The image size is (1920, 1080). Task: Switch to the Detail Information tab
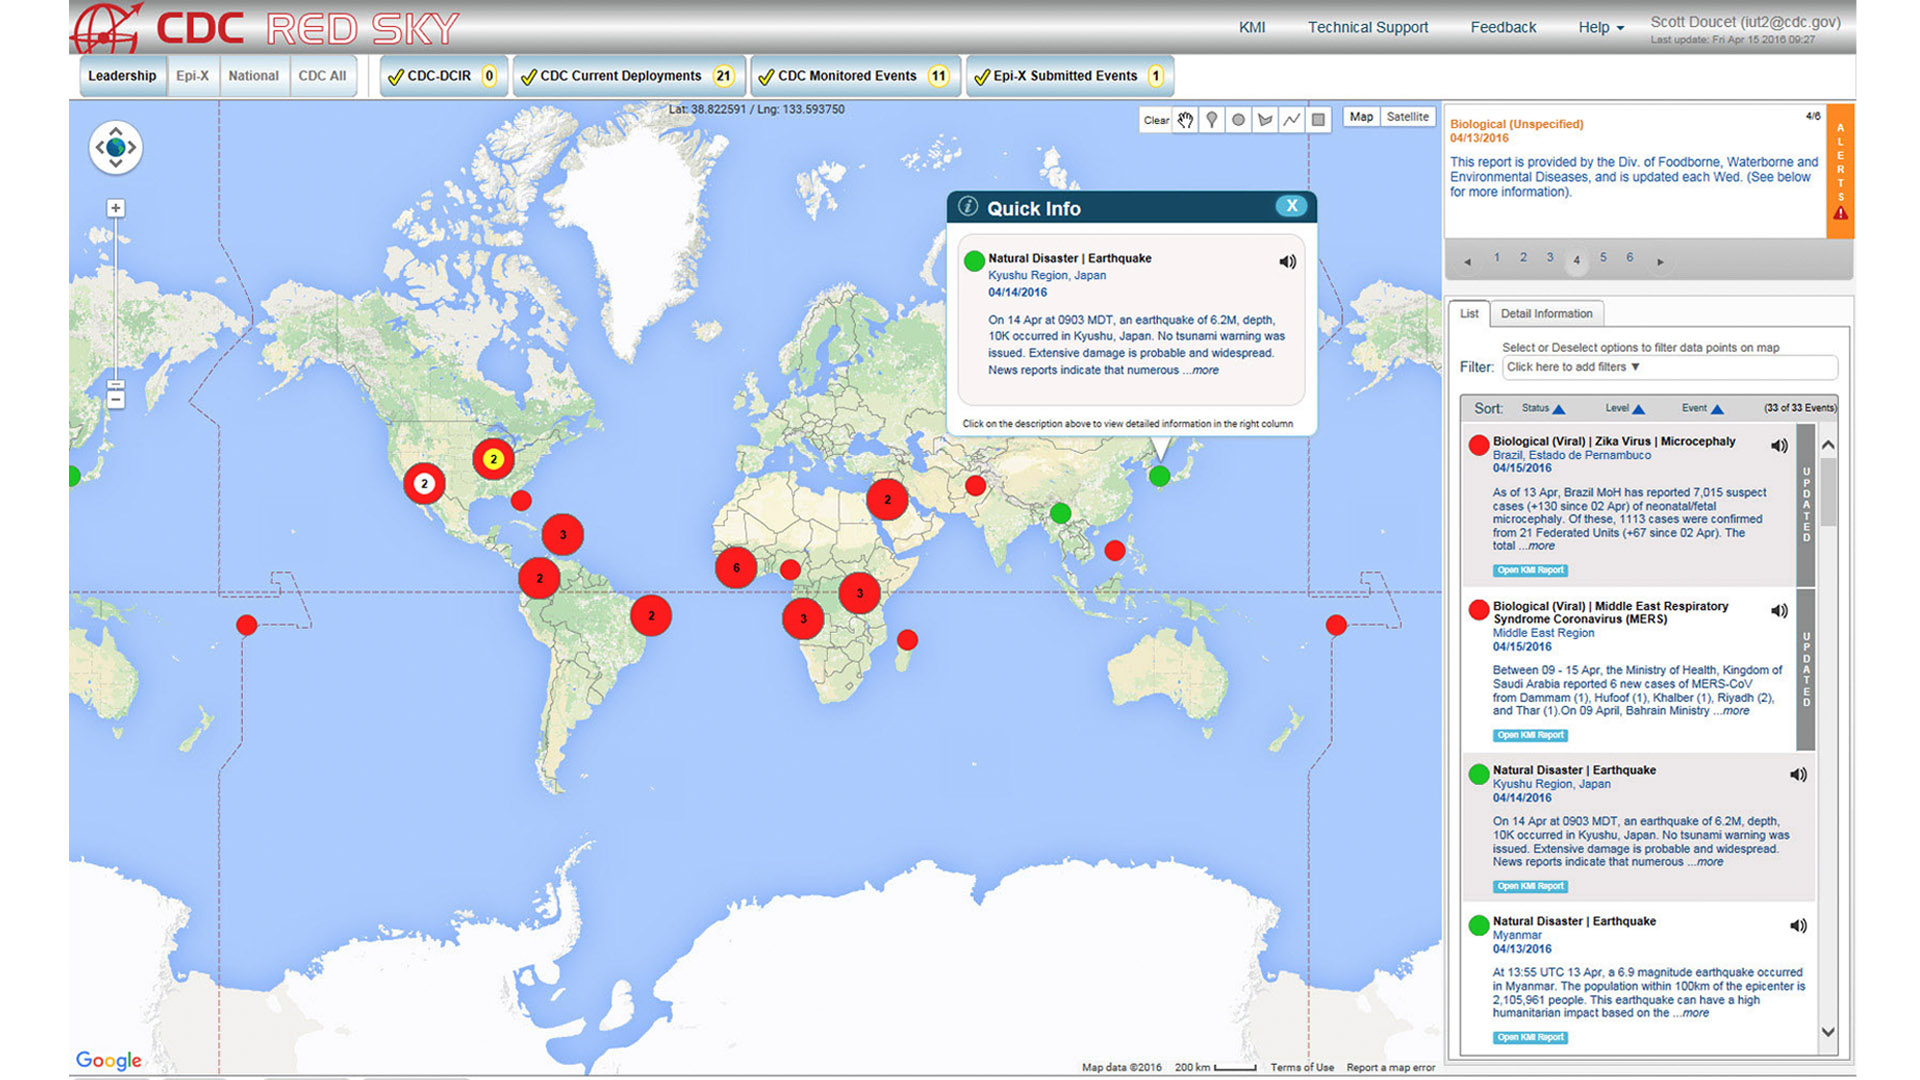point(1546,314)
